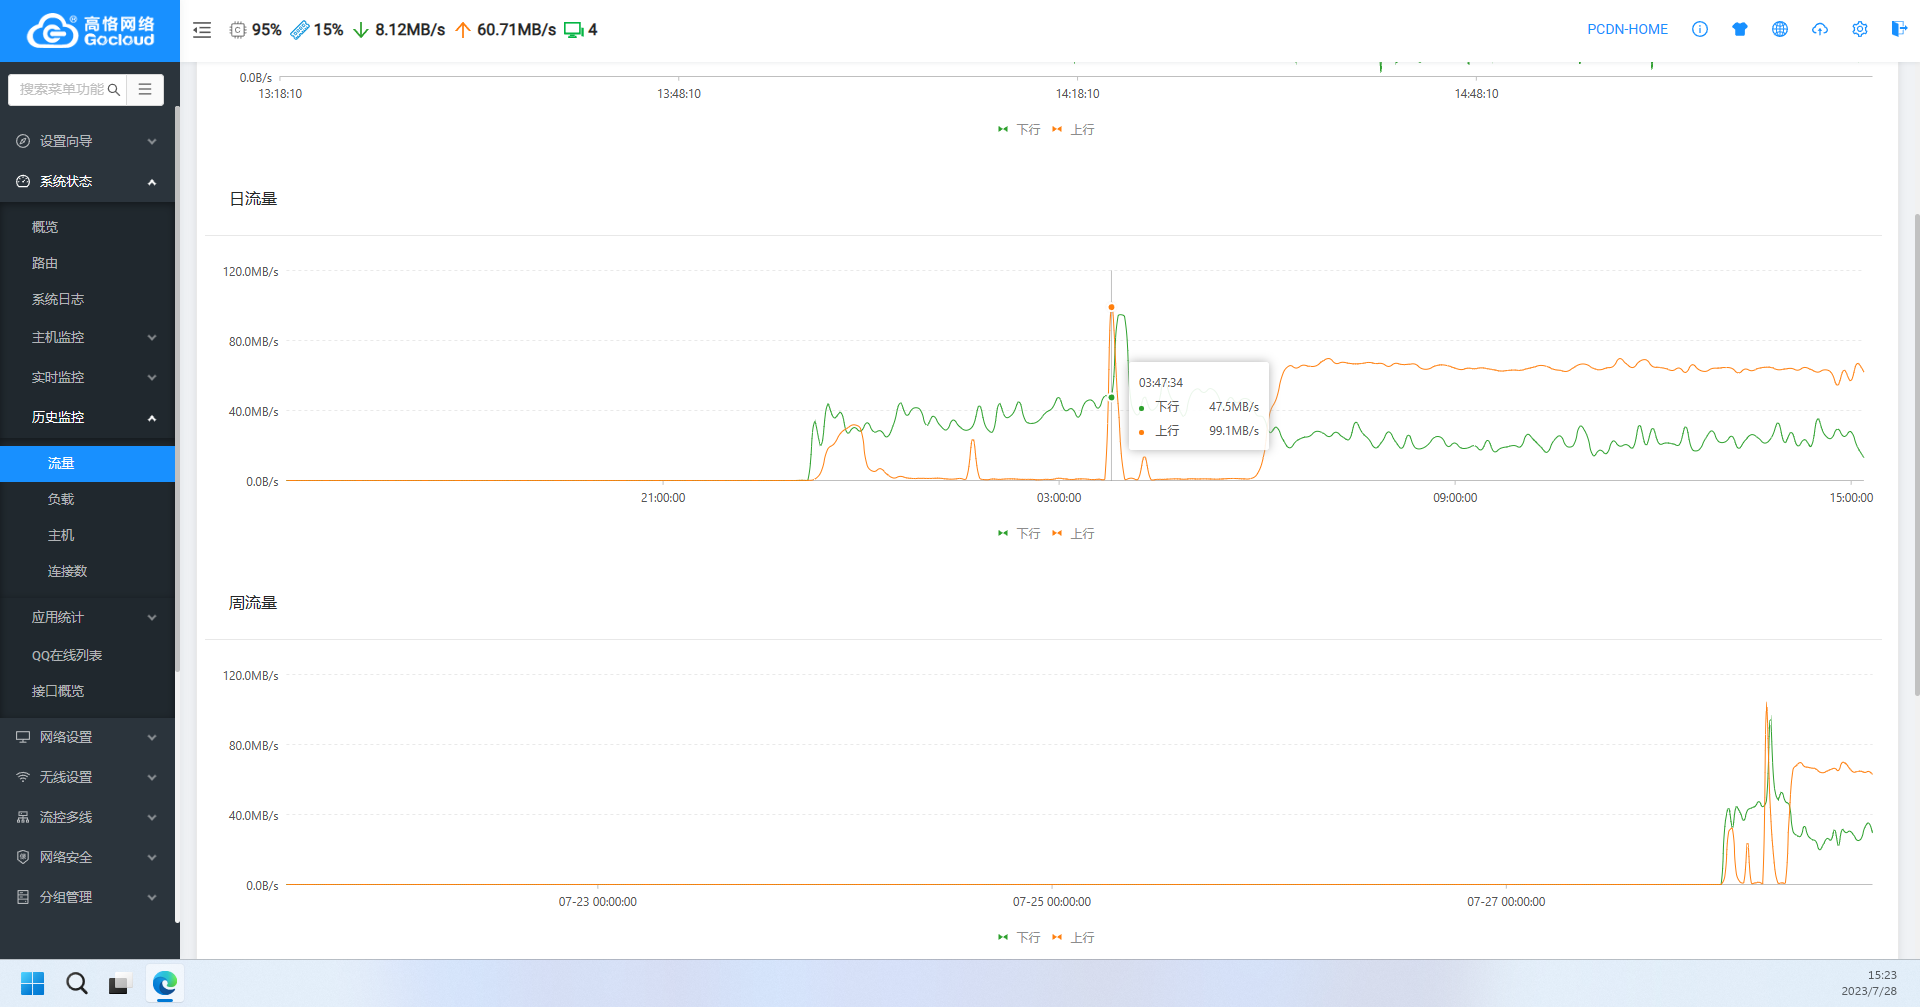Open the theme shirt icon in header

click(x=1739, y=29)
